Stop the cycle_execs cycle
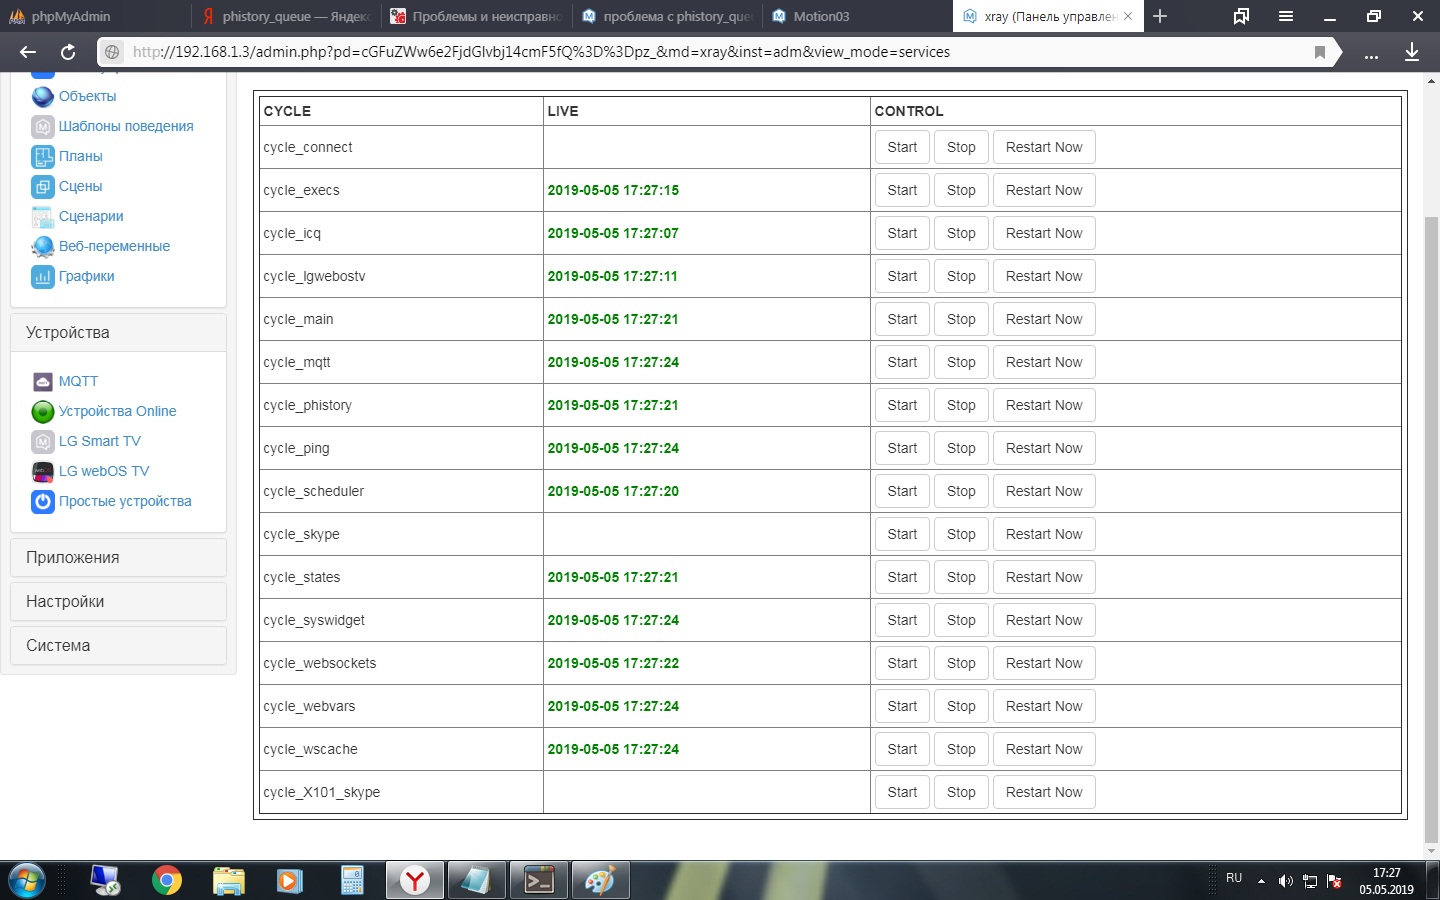Viewport: 1440px width, 900px height. click(x=961, y=190)
